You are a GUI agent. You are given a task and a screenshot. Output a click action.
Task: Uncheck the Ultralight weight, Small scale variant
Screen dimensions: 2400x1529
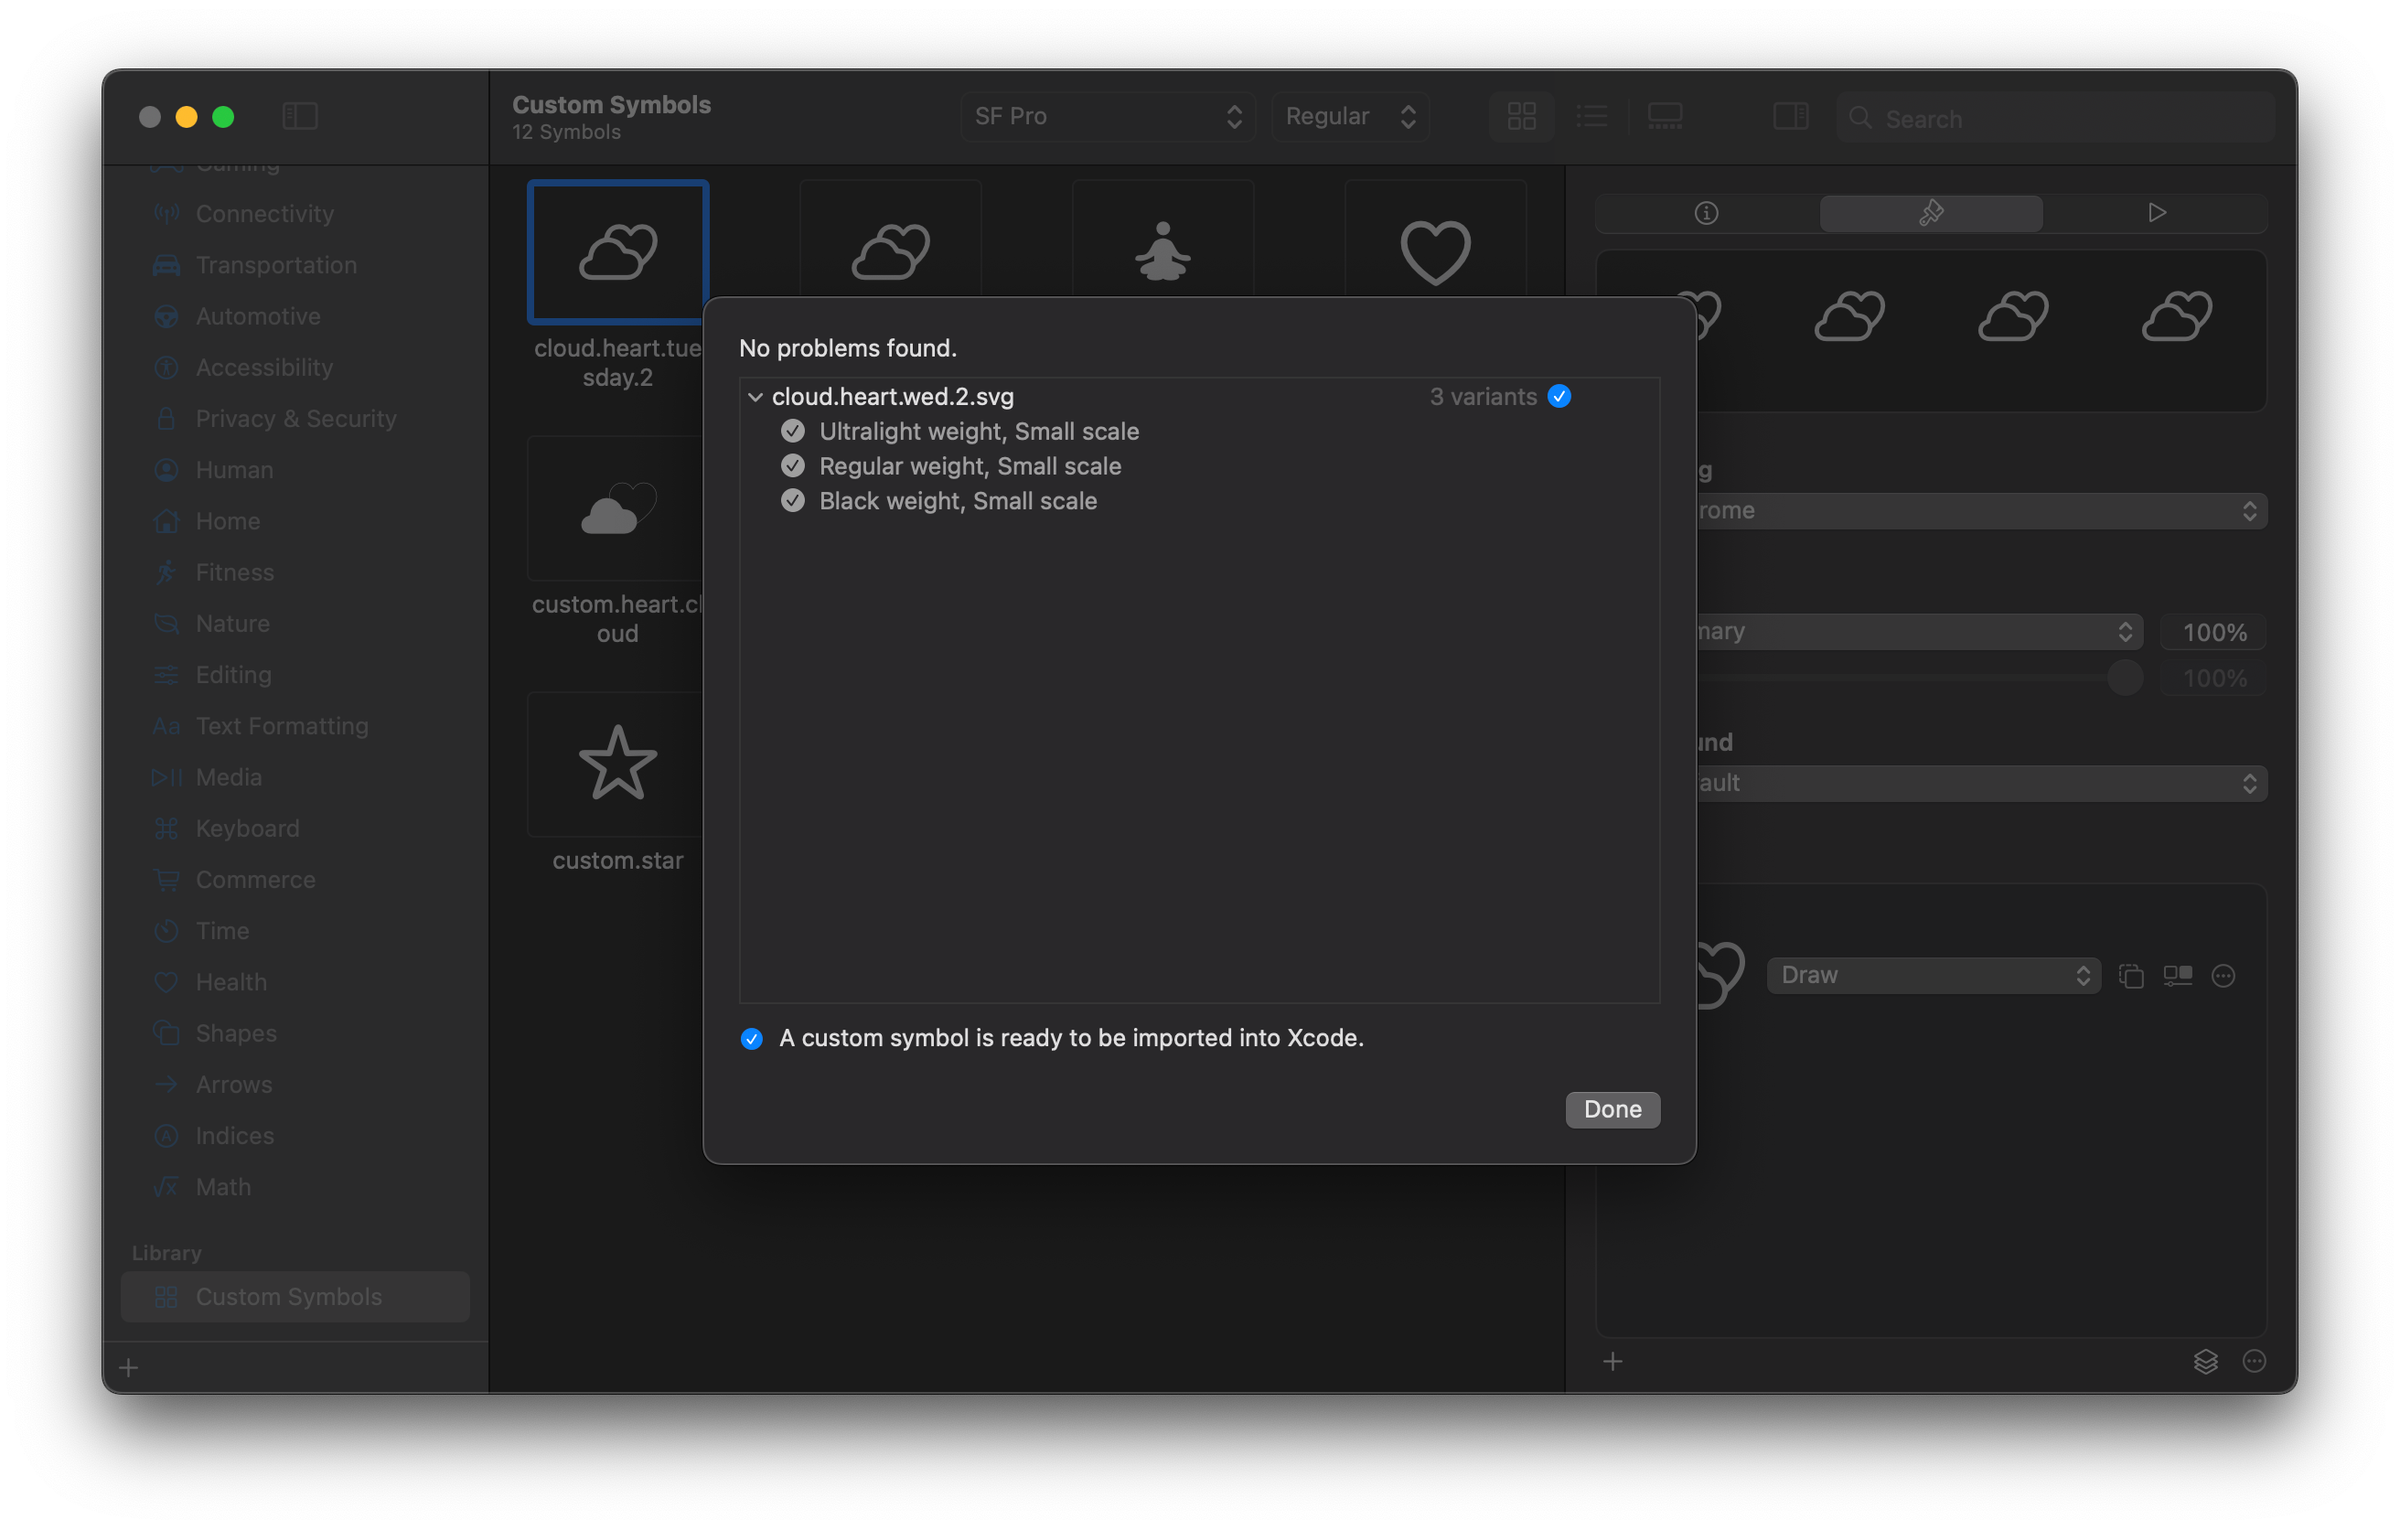click(x=792, y=431)
